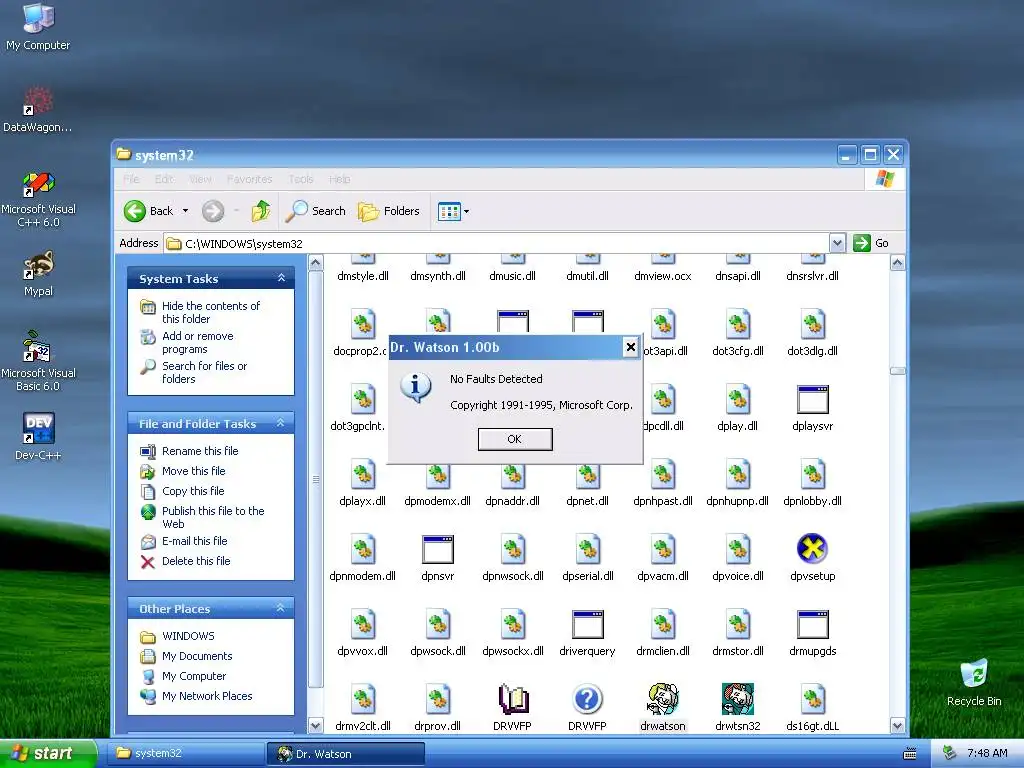
Task: Select the dpnet.dll file
Action: pos(587,483)
